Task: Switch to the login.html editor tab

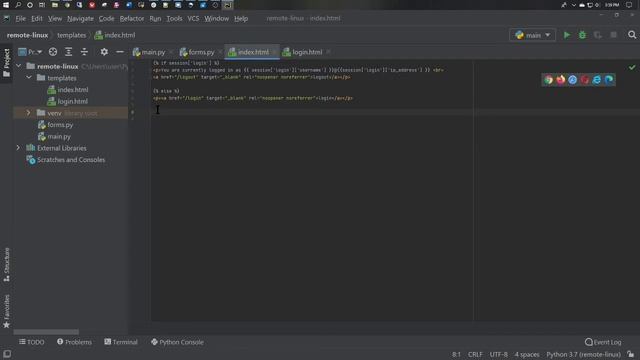Action: pyautogui.click(x=302, y=52)
